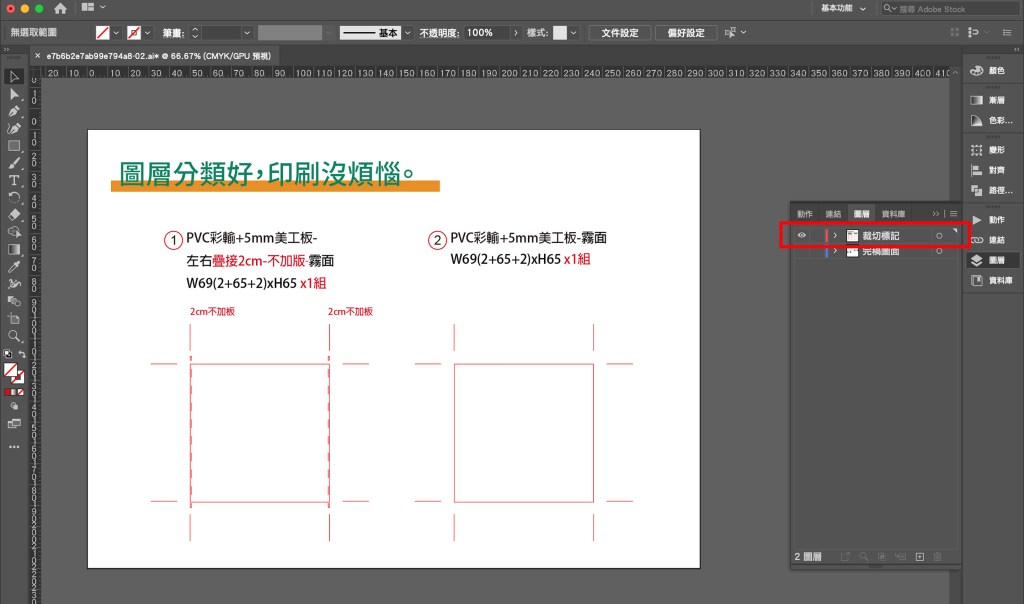Switch to the 動作 panel tab
Image resolution: width=1024 pixels, height=604 pixels.
click(805, 214)
